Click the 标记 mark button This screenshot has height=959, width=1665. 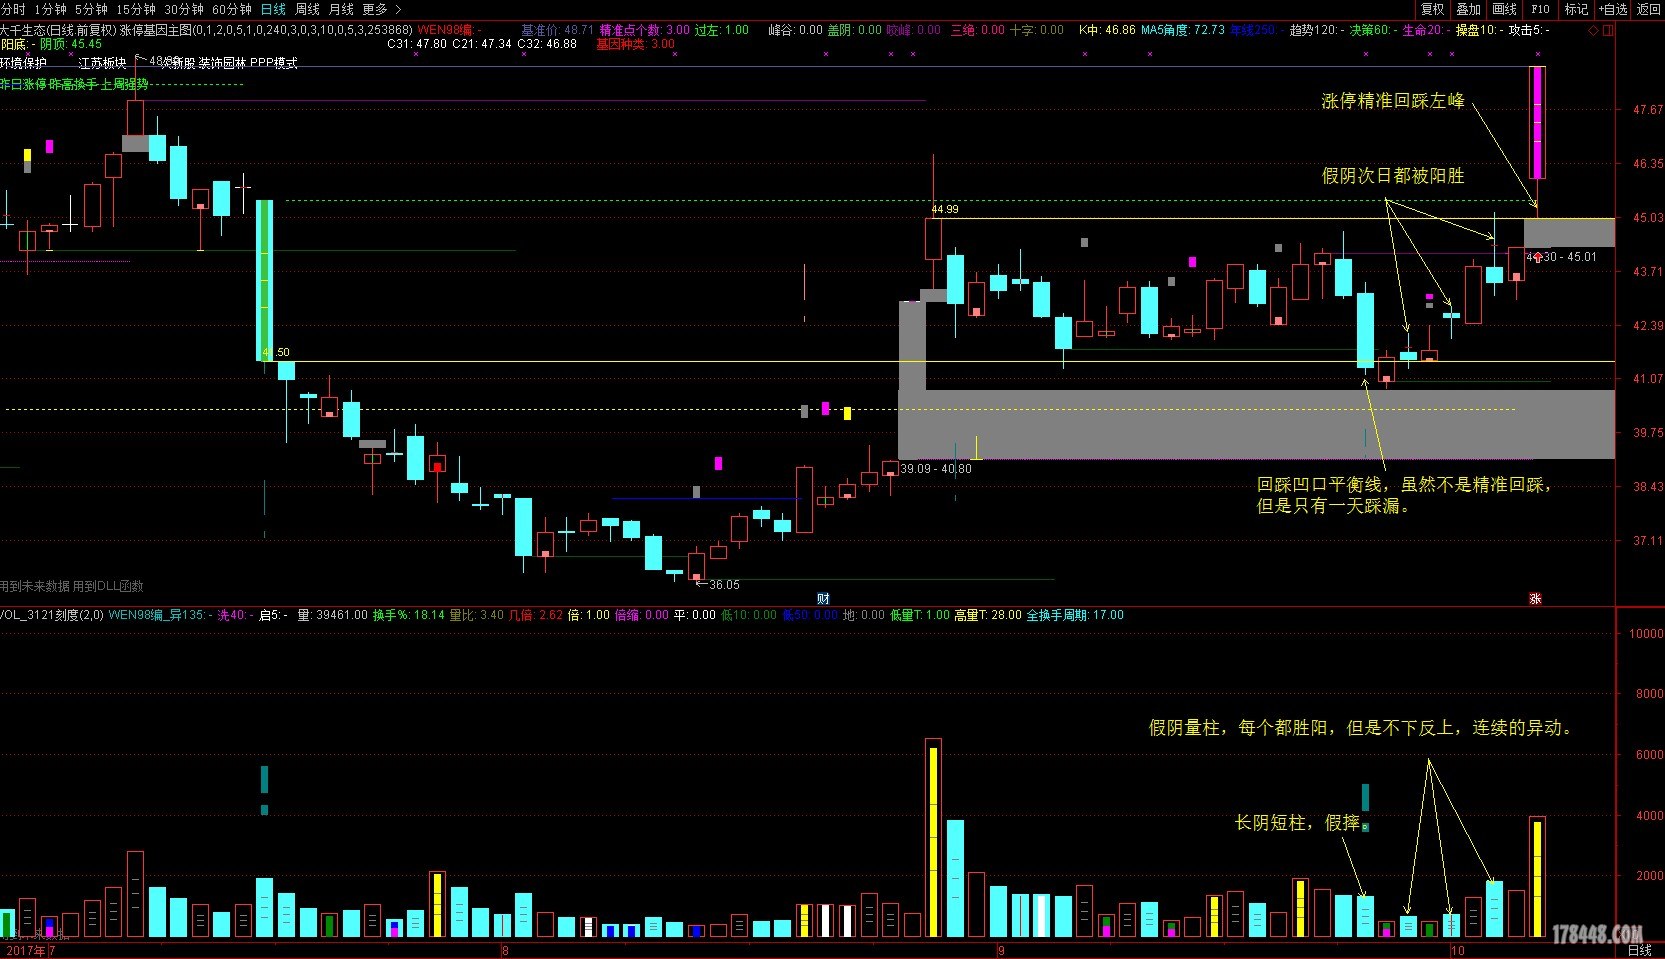(x=1576, y=9)
